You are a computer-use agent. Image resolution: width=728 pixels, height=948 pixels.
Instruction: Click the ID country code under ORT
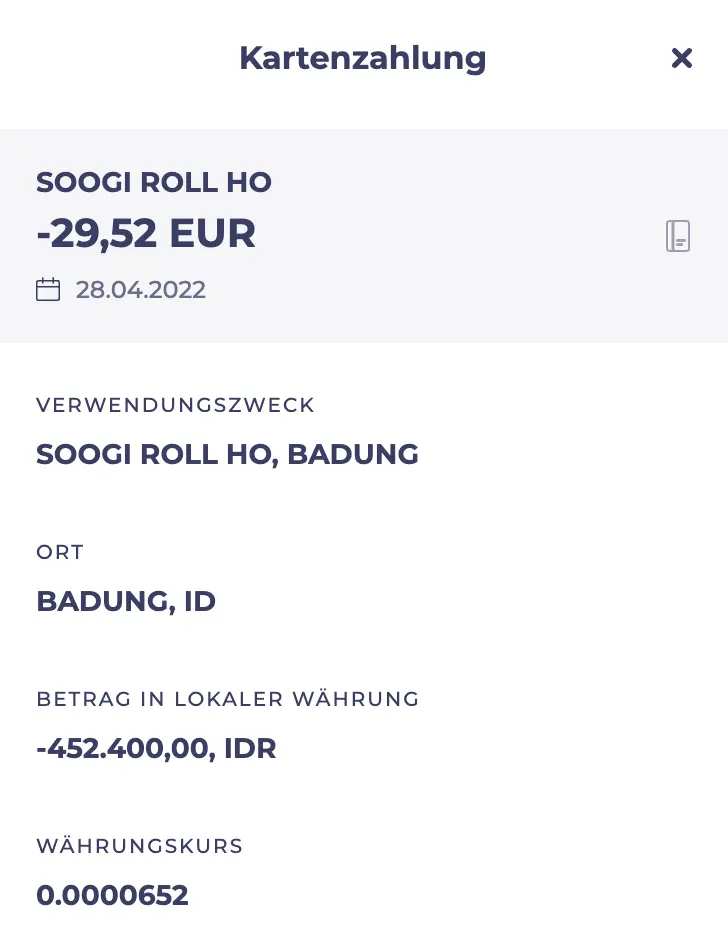(200, 601)
